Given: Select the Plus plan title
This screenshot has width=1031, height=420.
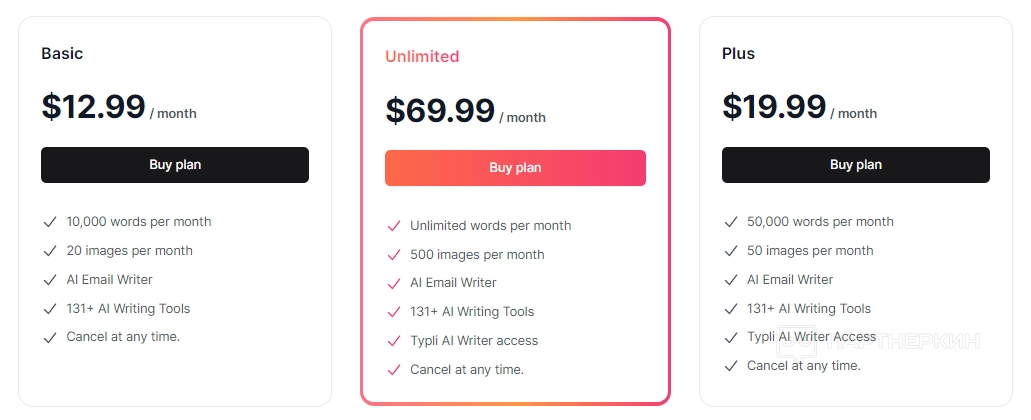Looking at the screenshot, I should 738,54.
